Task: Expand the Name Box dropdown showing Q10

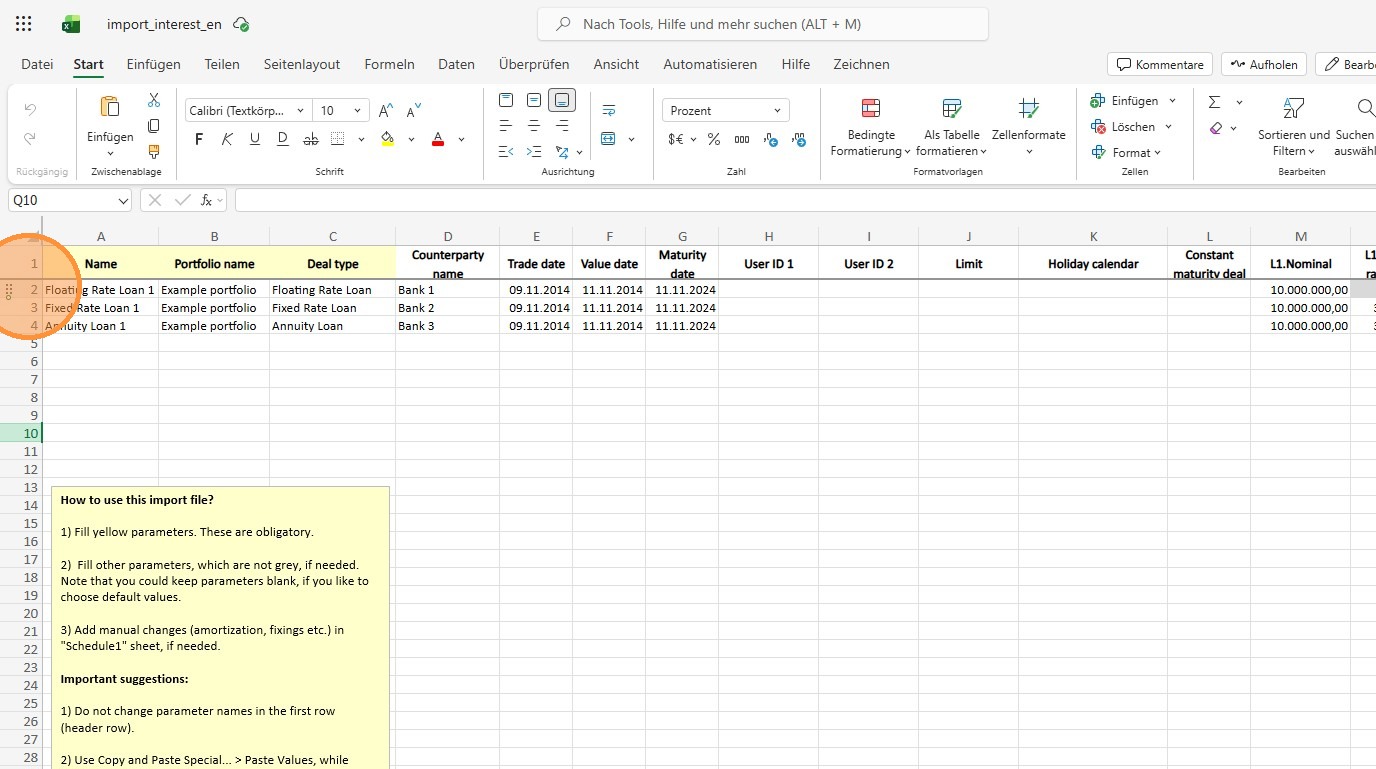Action: tap(123, 201)
